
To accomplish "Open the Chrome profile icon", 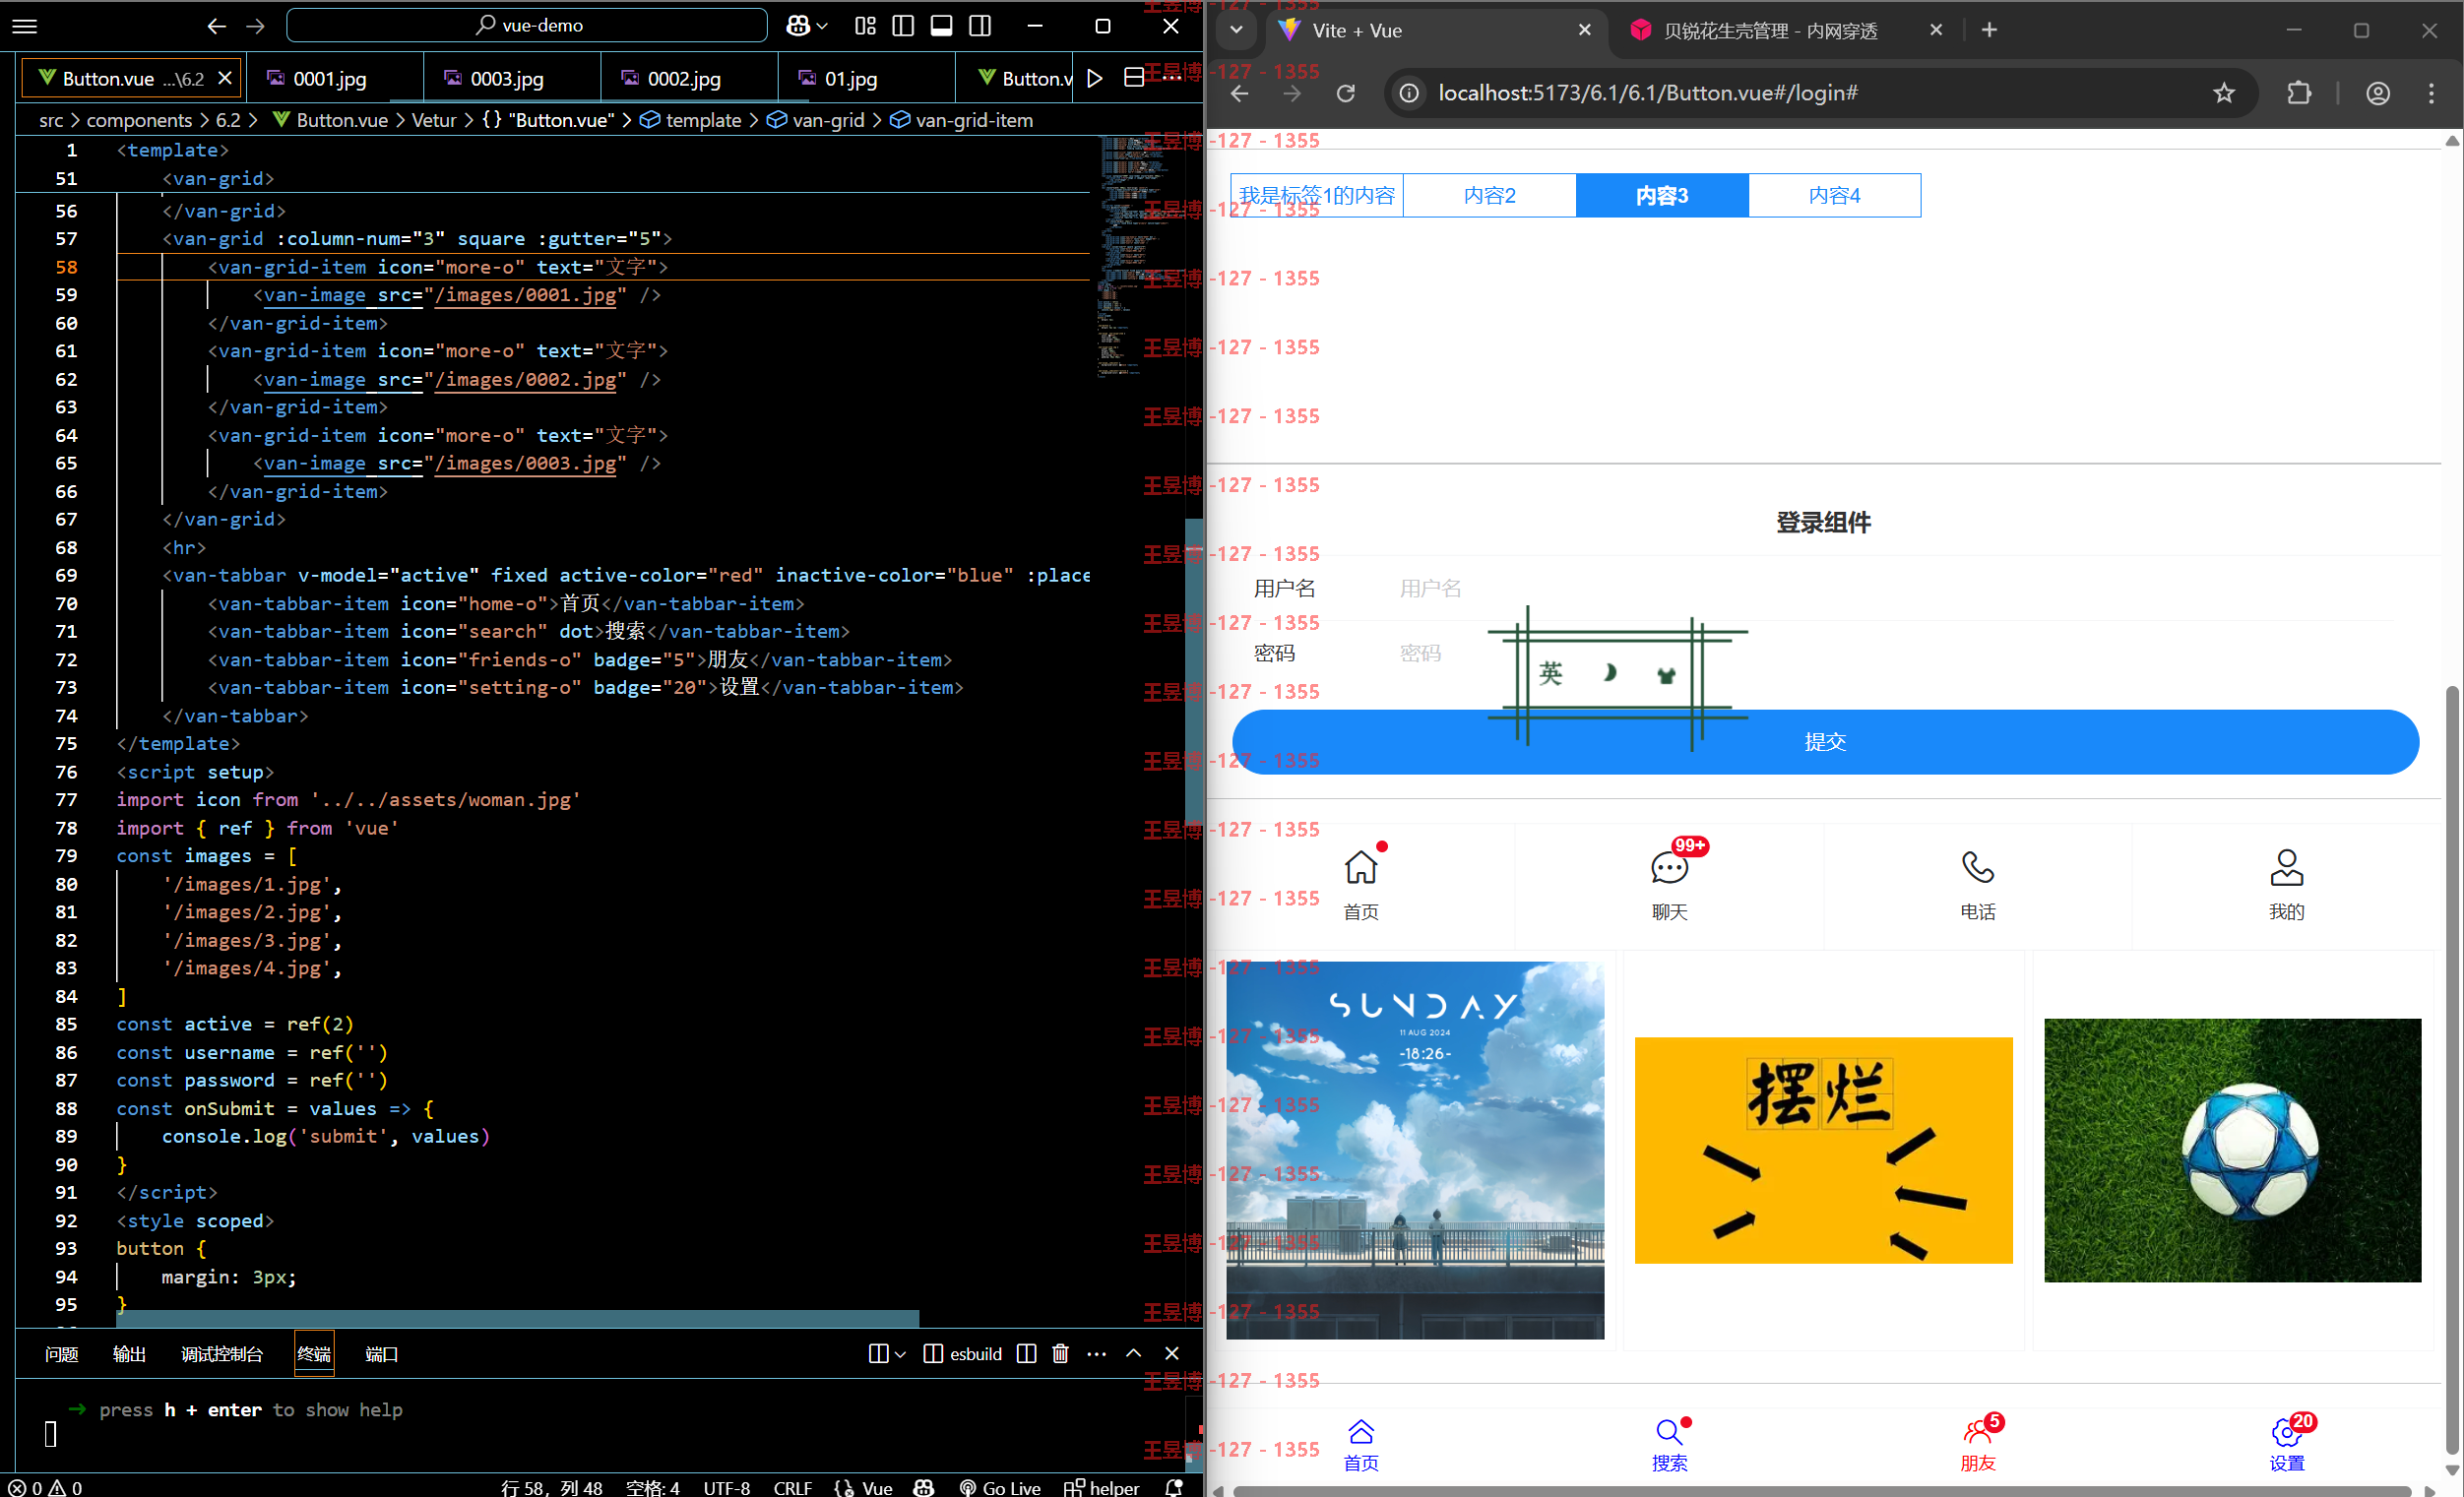I will point(2378,93).
